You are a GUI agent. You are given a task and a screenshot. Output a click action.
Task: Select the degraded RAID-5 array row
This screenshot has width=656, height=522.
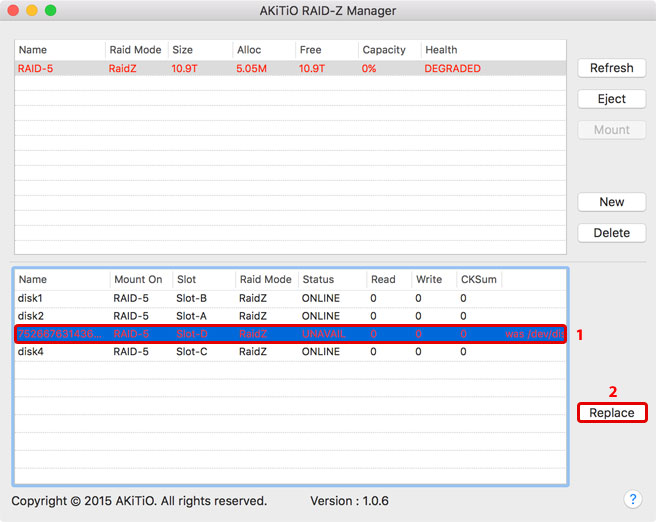pyautogui.click(x=290, y=69)
